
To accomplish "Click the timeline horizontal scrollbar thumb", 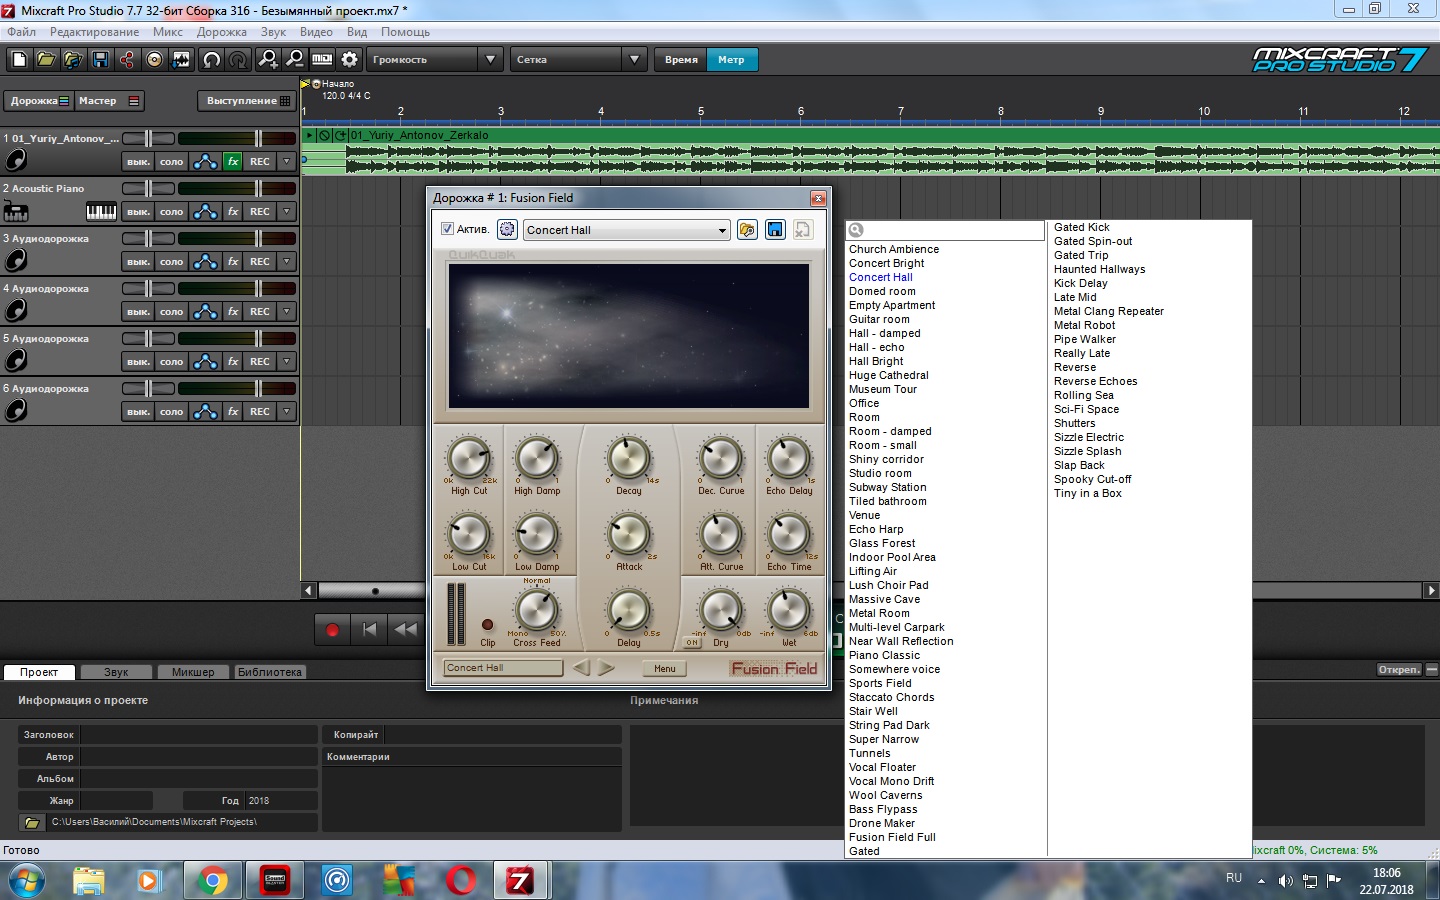I will pos(375,591).
